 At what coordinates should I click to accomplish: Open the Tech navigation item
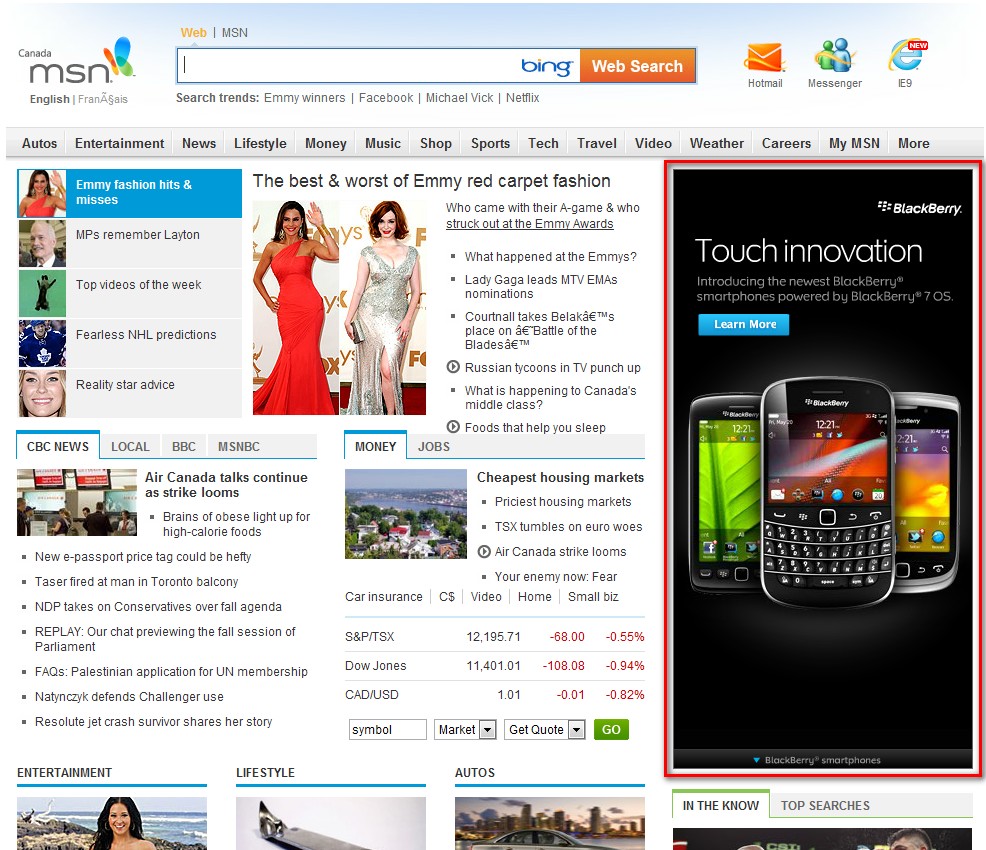tap(543, 143)
